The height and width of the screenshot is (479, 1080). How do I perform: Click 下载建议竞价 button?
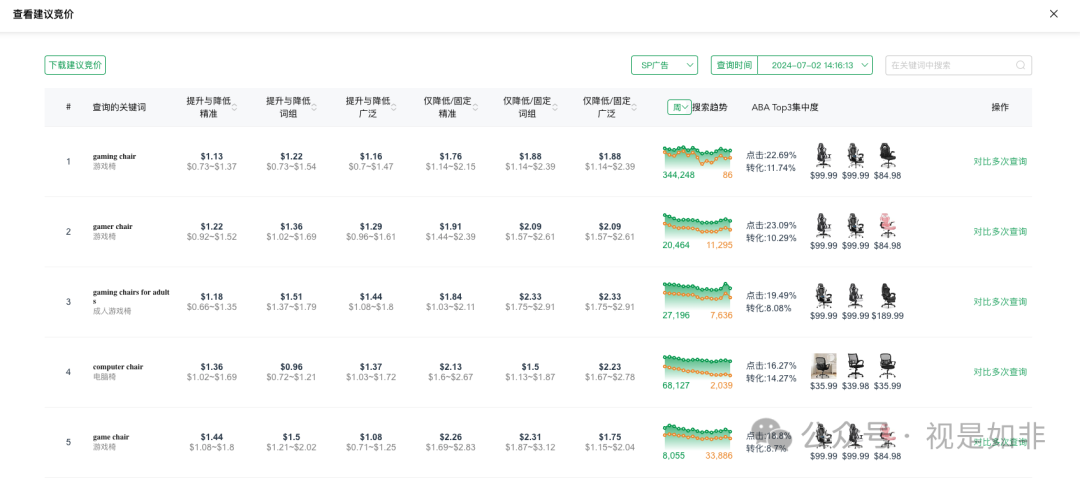coord(75,65)
